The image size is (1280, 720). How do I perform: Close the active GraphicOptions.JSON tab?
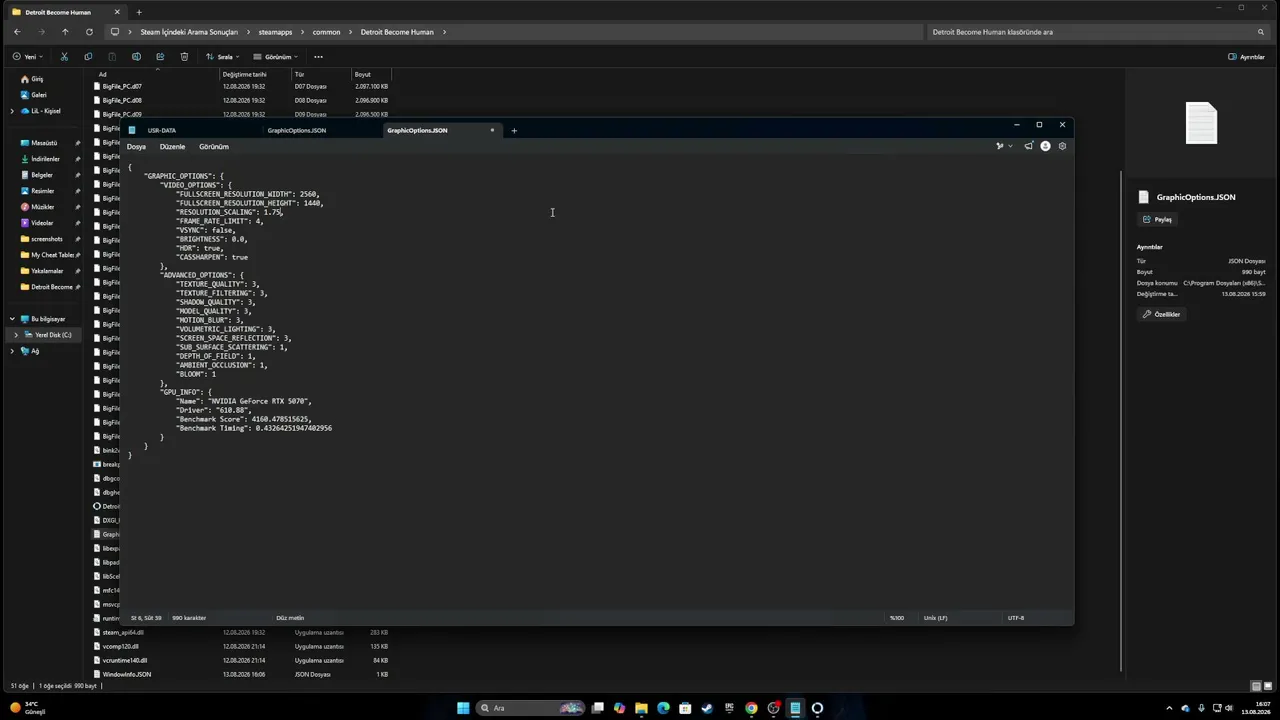pyautogui.click(x=492, y=130)
